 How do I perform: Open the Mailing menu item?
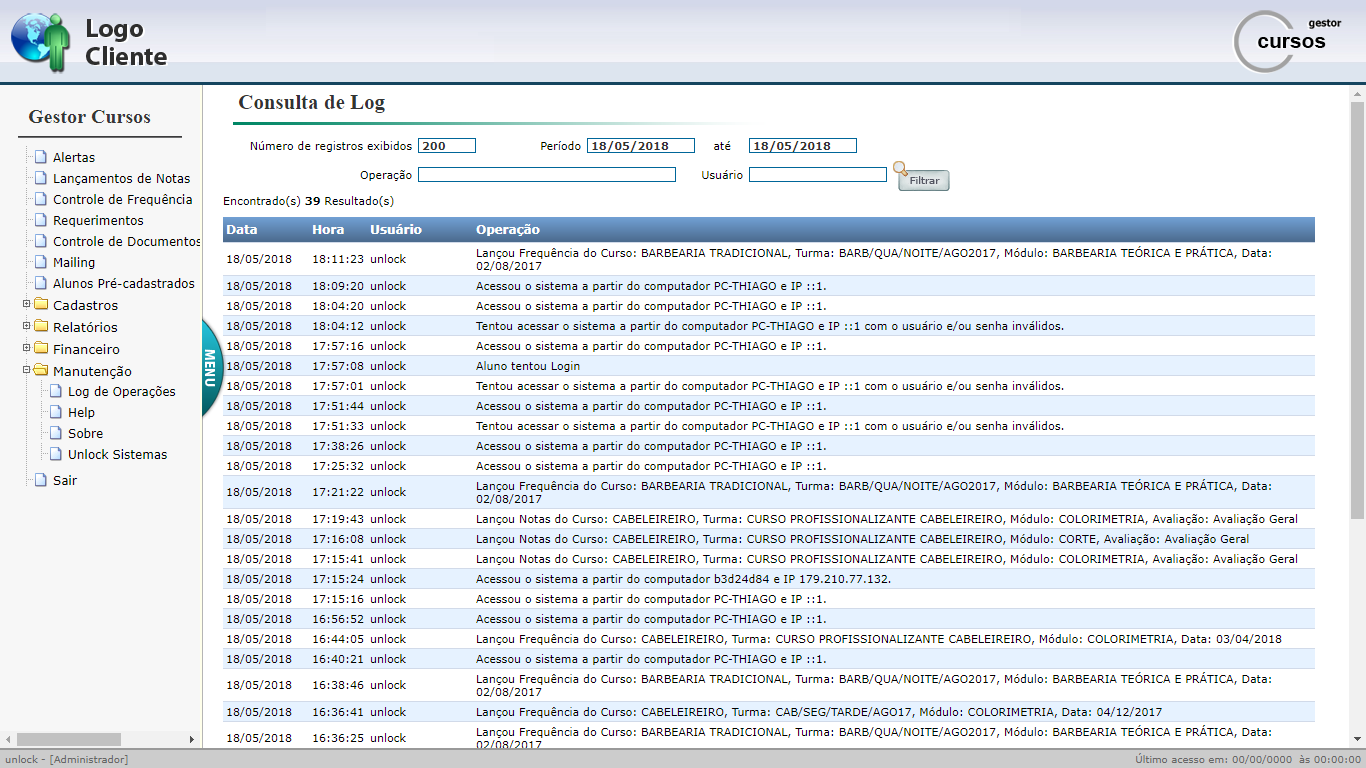coord(74,263)
